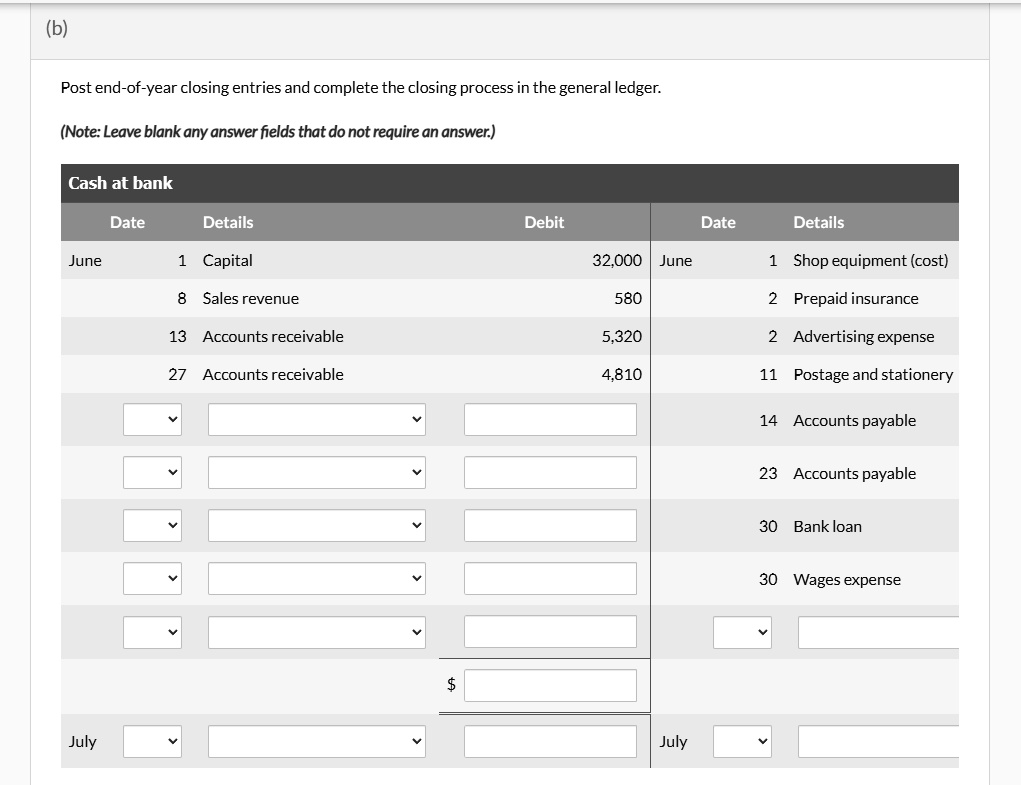Screen dimensions: 1021x785
Task: Click the July debit amount field
Action: pos(550,741)
